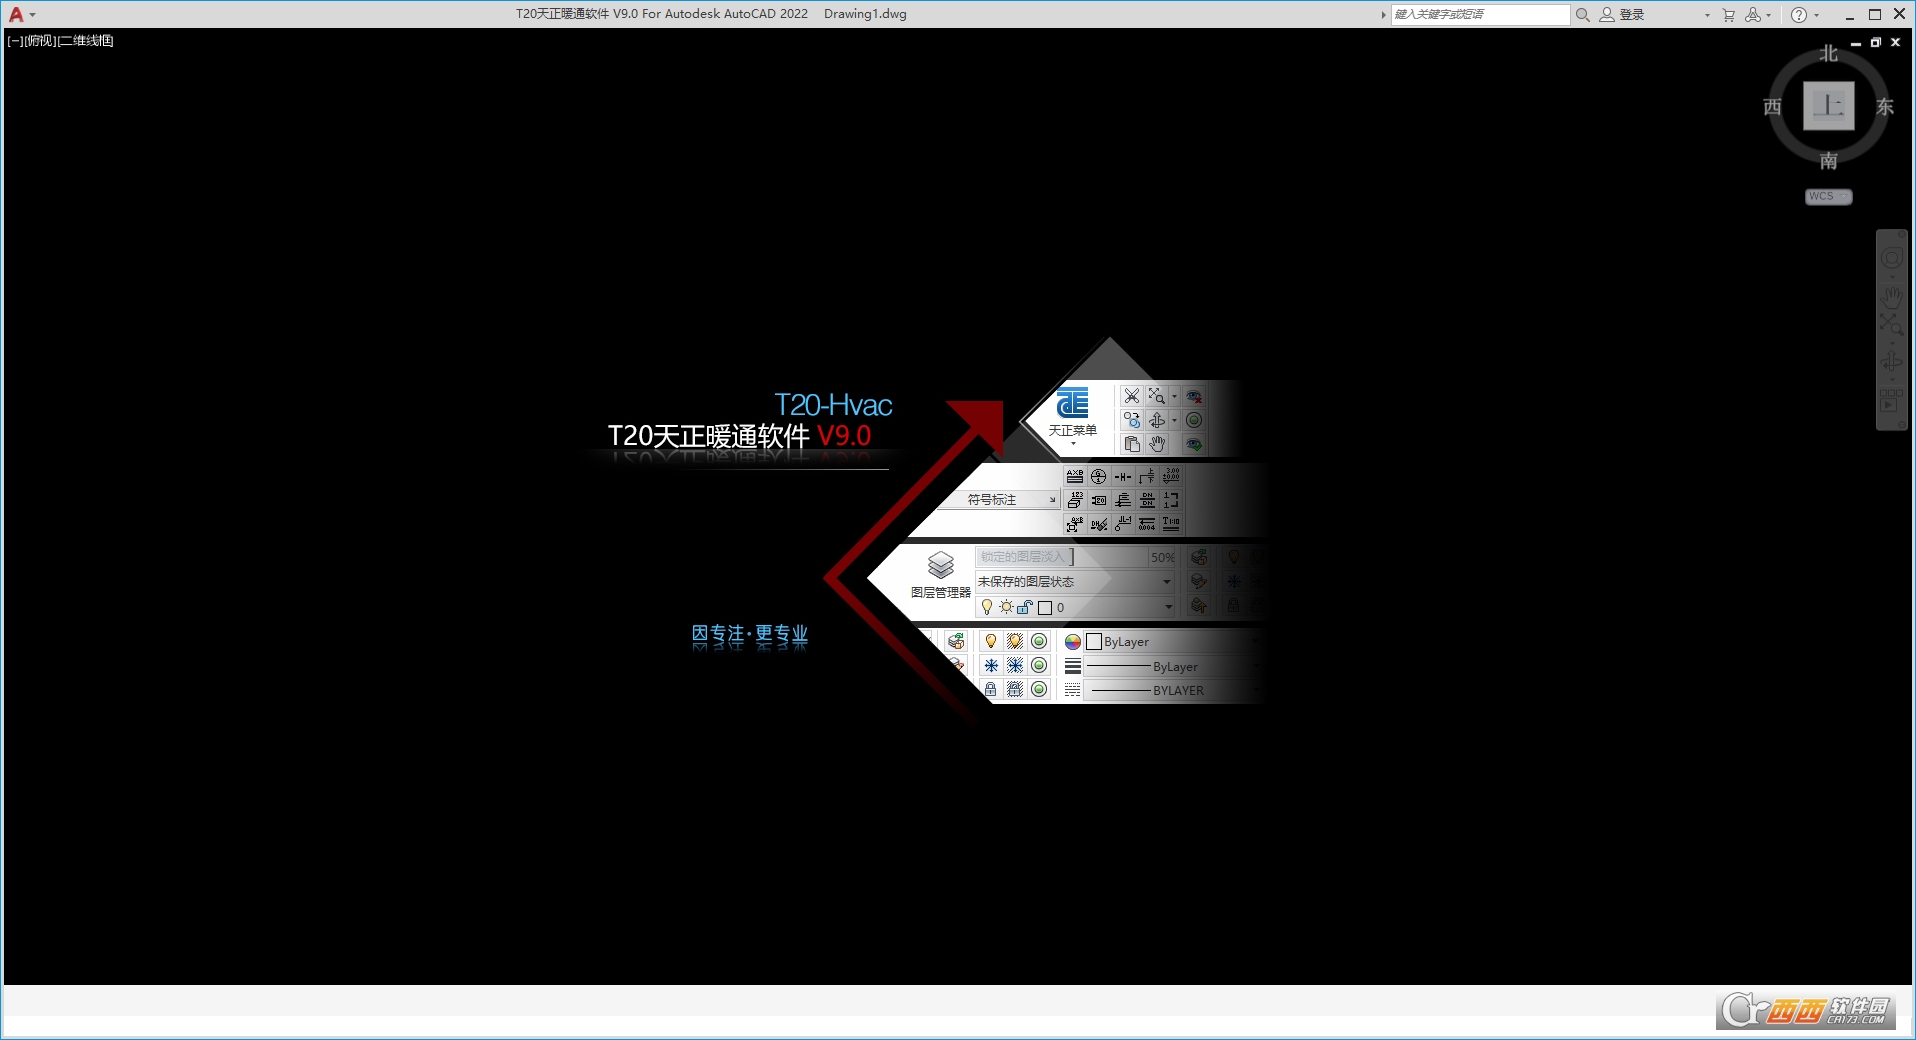
Task: Click the search keyword input box
Action: coord(1480,14)
